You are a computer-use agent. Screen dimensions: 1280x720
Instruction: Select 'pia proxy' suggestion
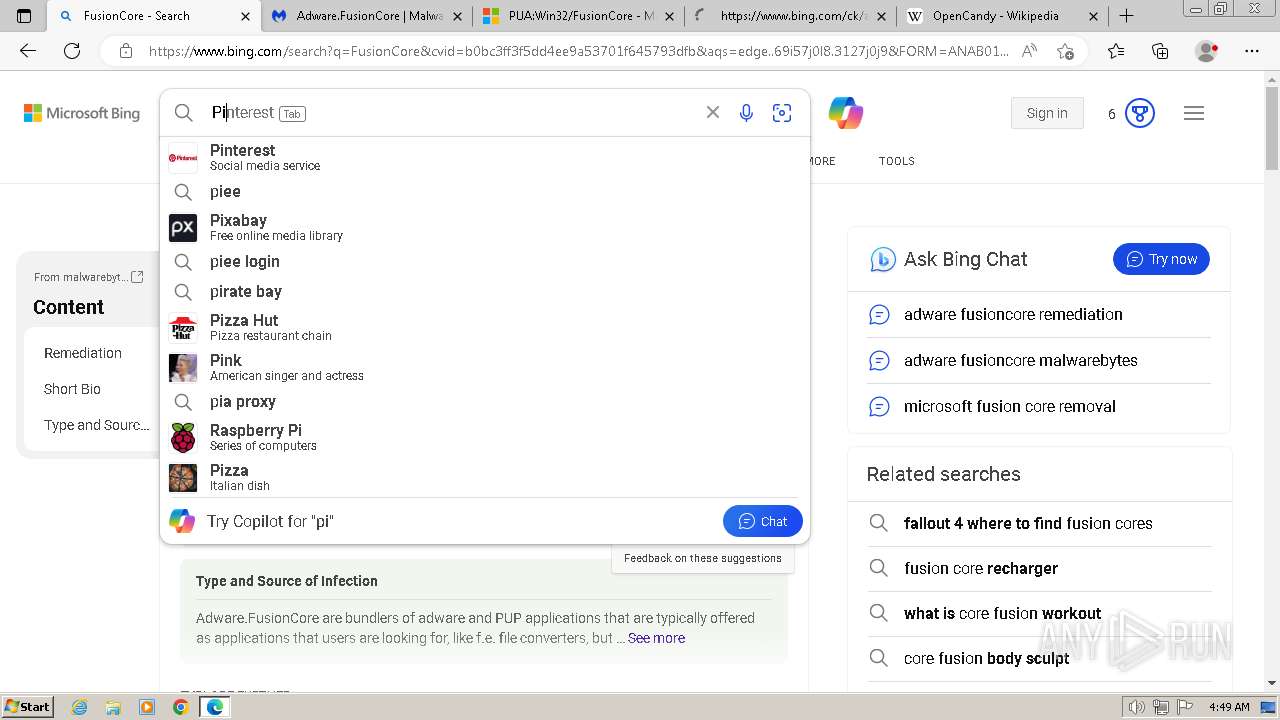point(485,402)
